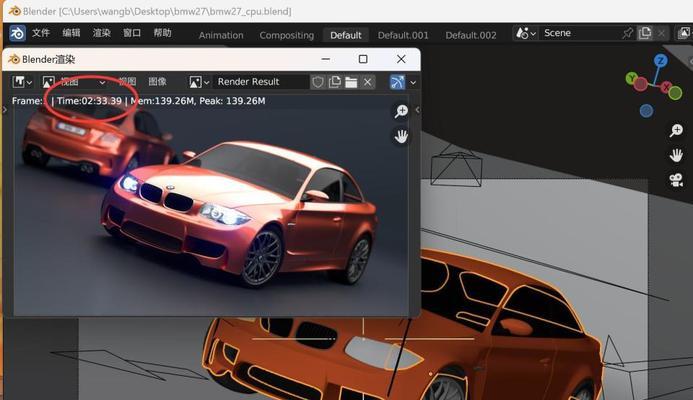This screenshot has width=693, height=400.
Task: Open the 编辑 menu
Action: (71, 33)
